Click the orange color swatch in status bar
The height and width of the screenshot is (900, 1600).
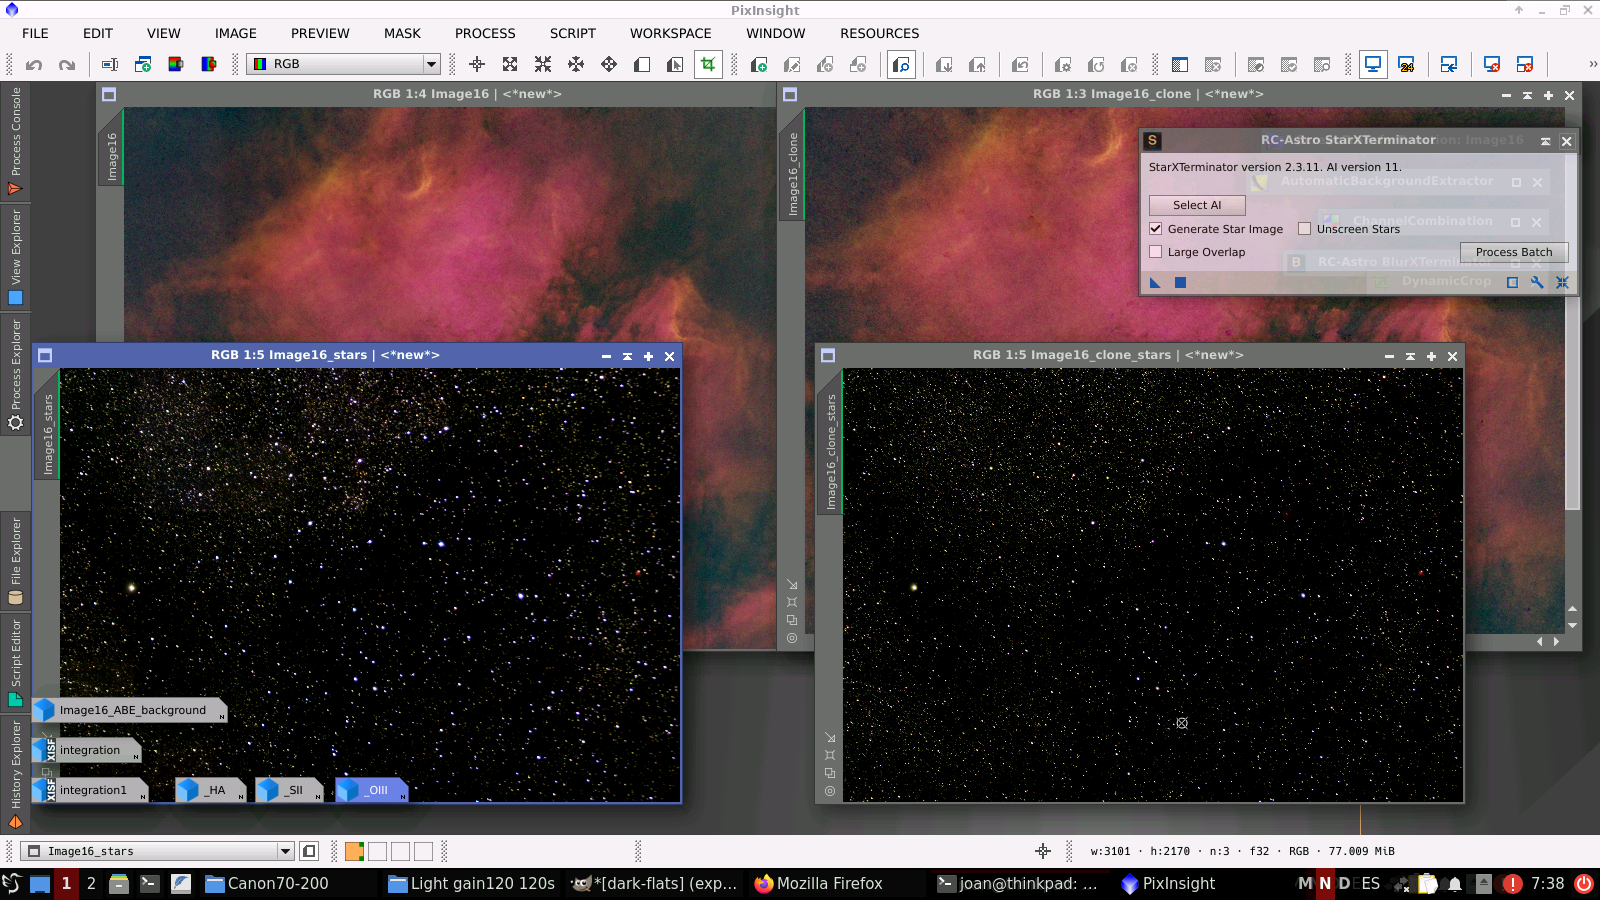tap(354, 851)
